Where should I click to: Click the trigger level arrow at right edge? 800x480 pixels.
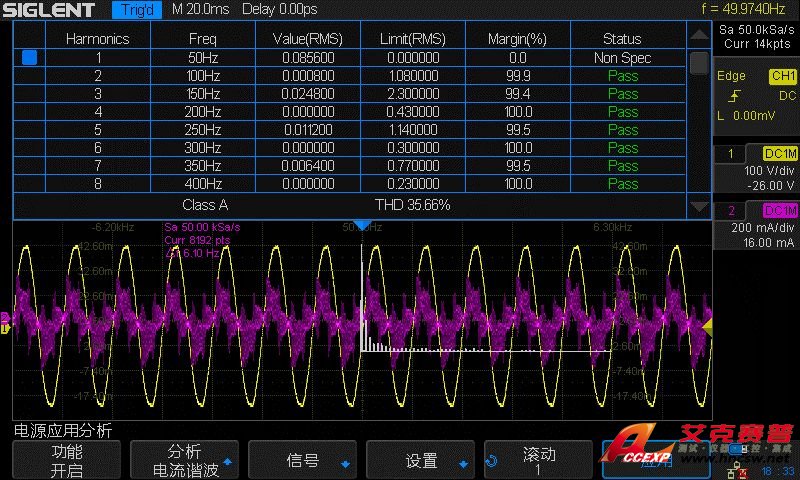(707, 327)
